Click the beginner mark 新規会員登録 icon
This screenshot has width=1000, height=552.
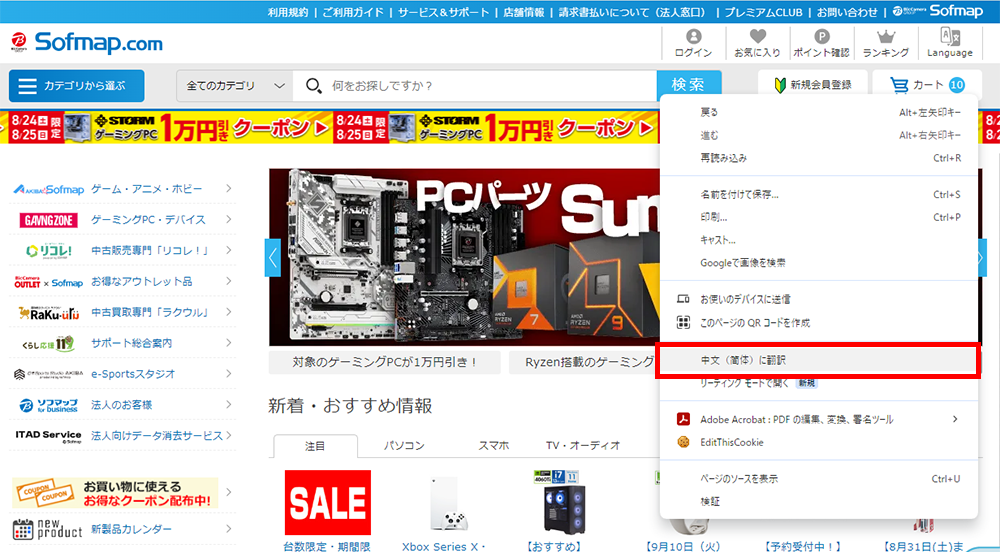779,85
